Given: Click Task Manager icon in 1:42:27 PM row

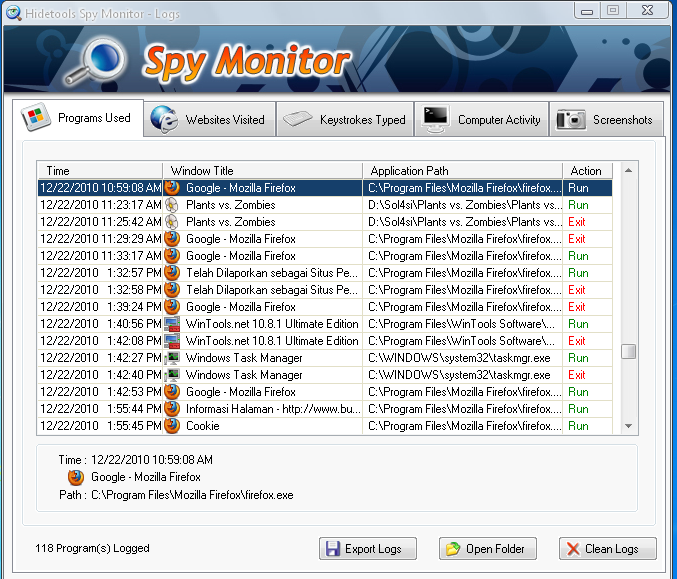Looking at the screenshot, I should [x=172, y=358].
